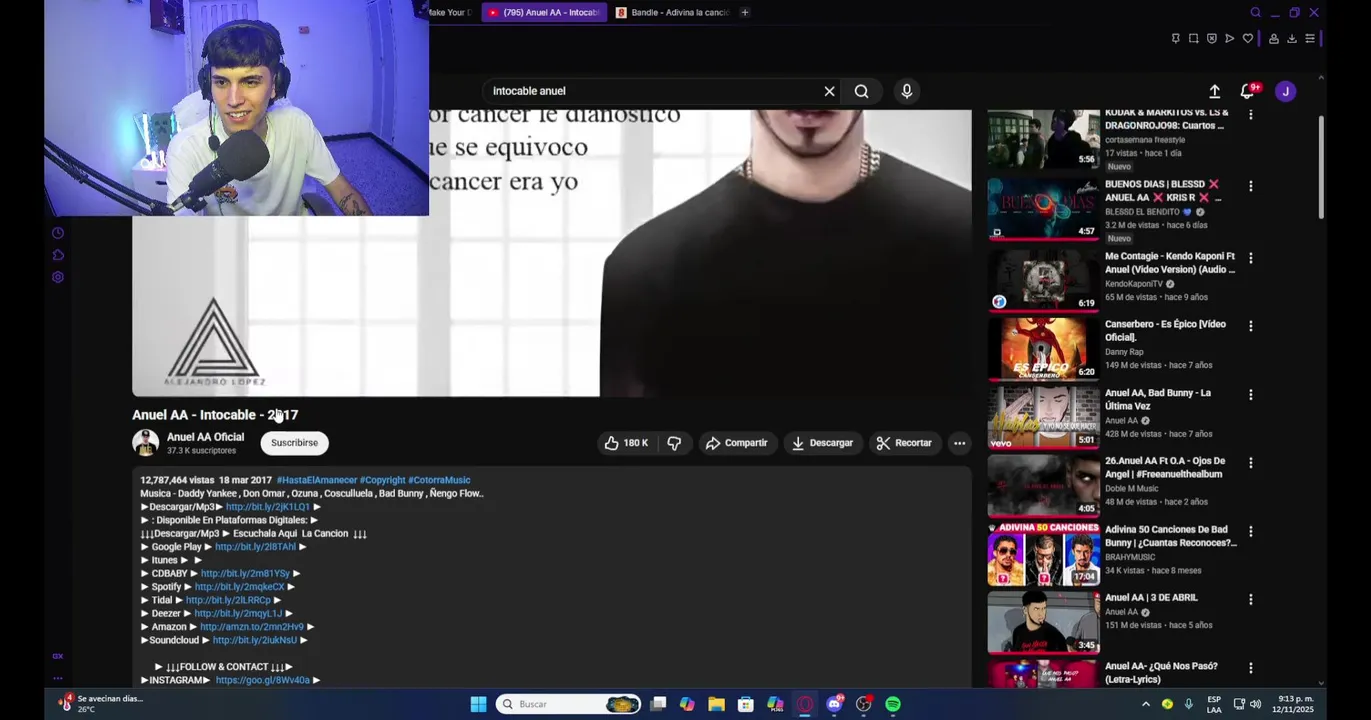The width and height of the screenshot is (1371, 720).
Task: Open Opera sidebar settings gear icon
Action: (x=58, y=277)
